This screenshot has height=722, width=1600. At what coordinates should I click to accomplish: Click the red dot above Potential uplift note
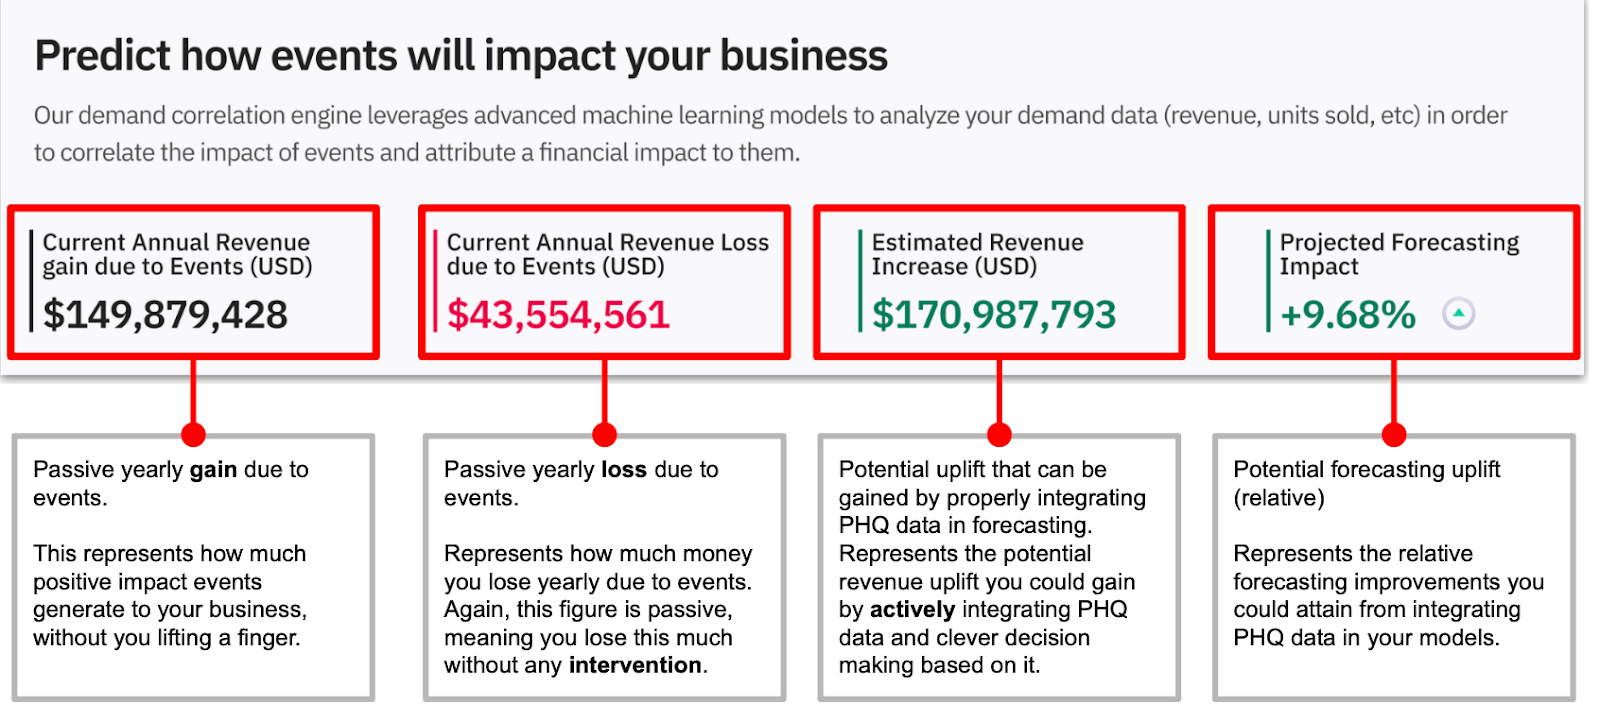coord(999,434)
